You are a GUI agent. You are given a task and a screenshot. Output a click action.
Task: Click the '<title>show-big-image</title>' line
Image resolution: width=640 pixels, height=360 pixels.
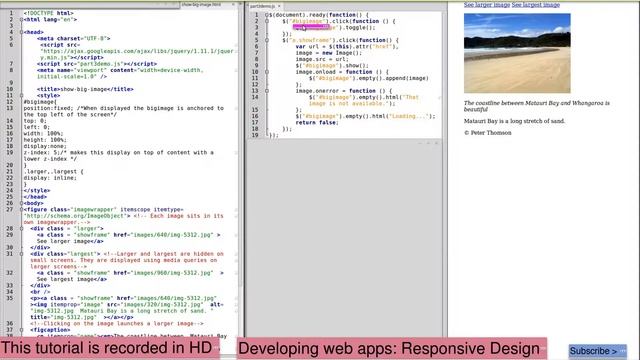point(85,89)
